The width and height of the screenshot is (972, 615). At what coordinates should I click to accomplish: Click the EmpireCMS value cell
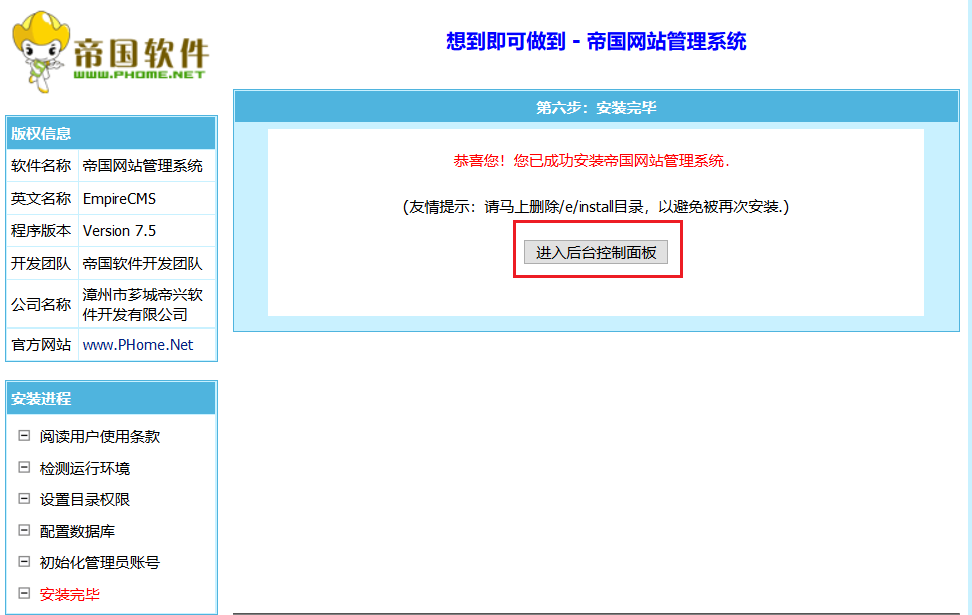[147, 198]
